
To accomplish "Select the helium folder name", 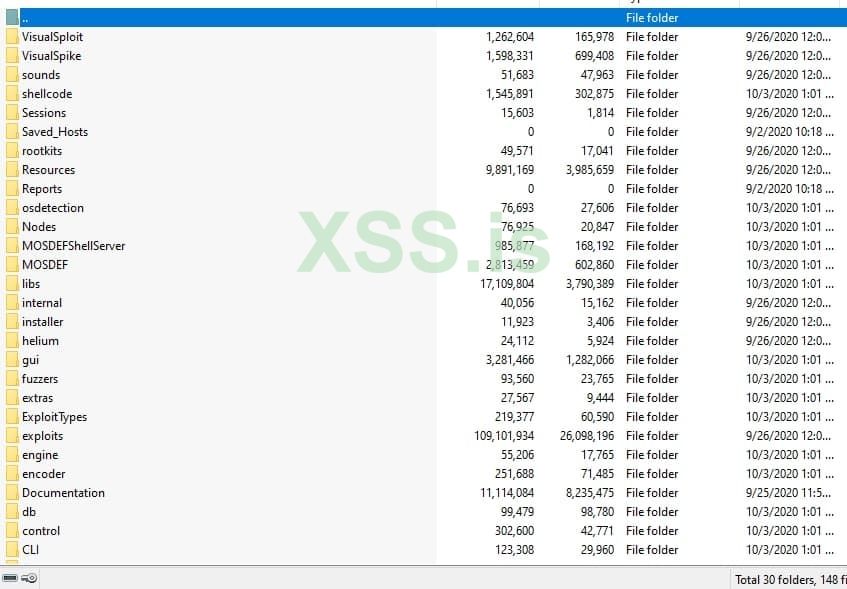I will click(40, 340).
